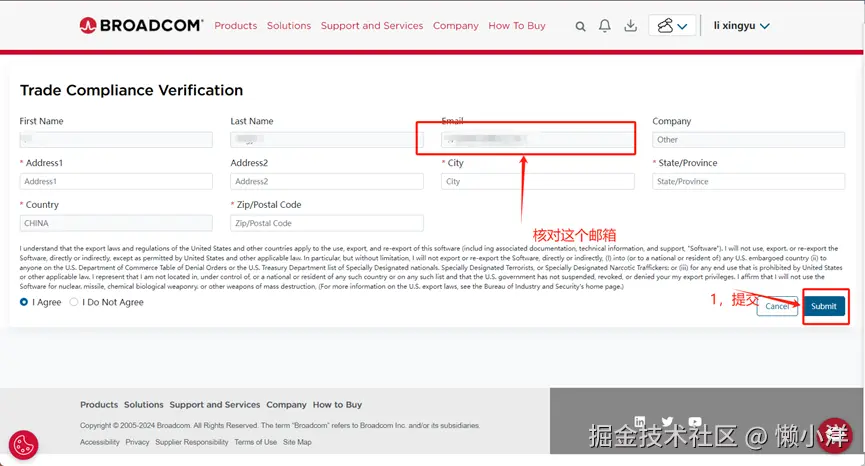Open the Twitter social icon
865x466 pixels.
pos(668,421)
